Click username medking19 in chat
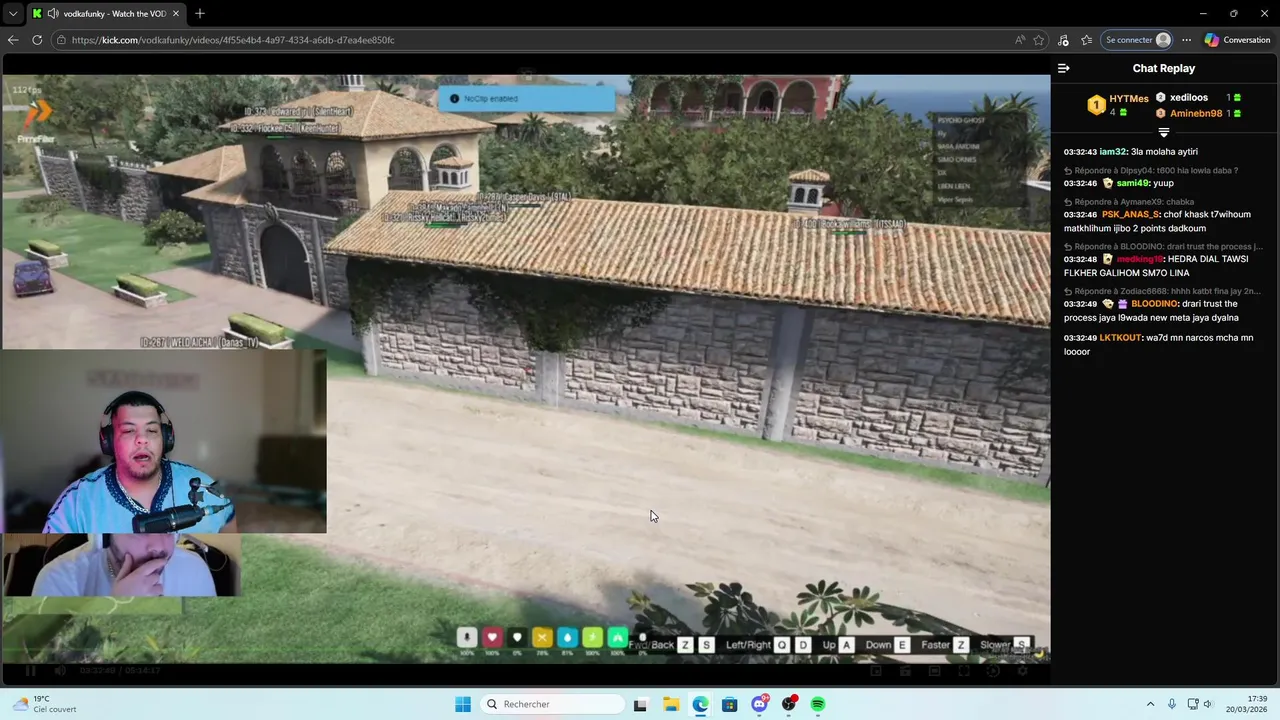 tap(1140, 259)
